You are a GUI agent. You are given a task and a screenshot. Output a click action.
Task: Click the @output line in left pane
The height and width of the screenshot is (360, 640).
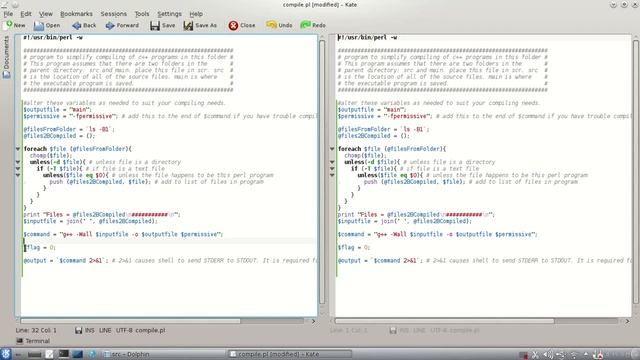coord(171,260)
